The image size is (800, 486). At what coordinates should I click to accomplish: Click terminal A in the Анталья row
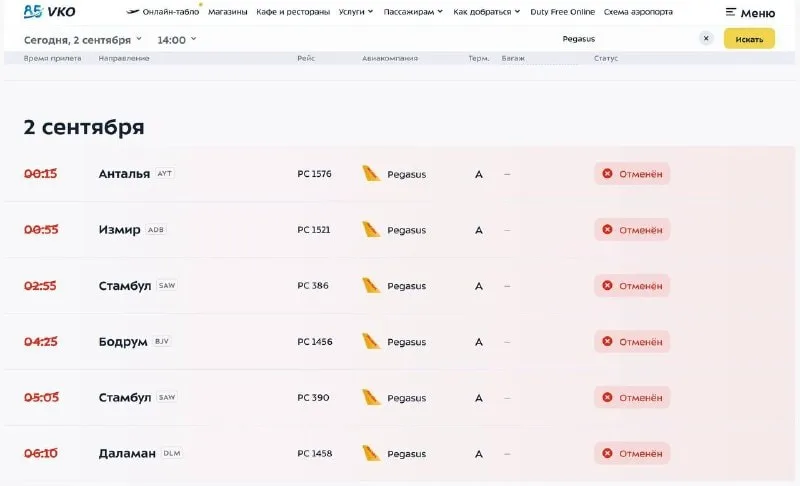(x=479, y=174)
